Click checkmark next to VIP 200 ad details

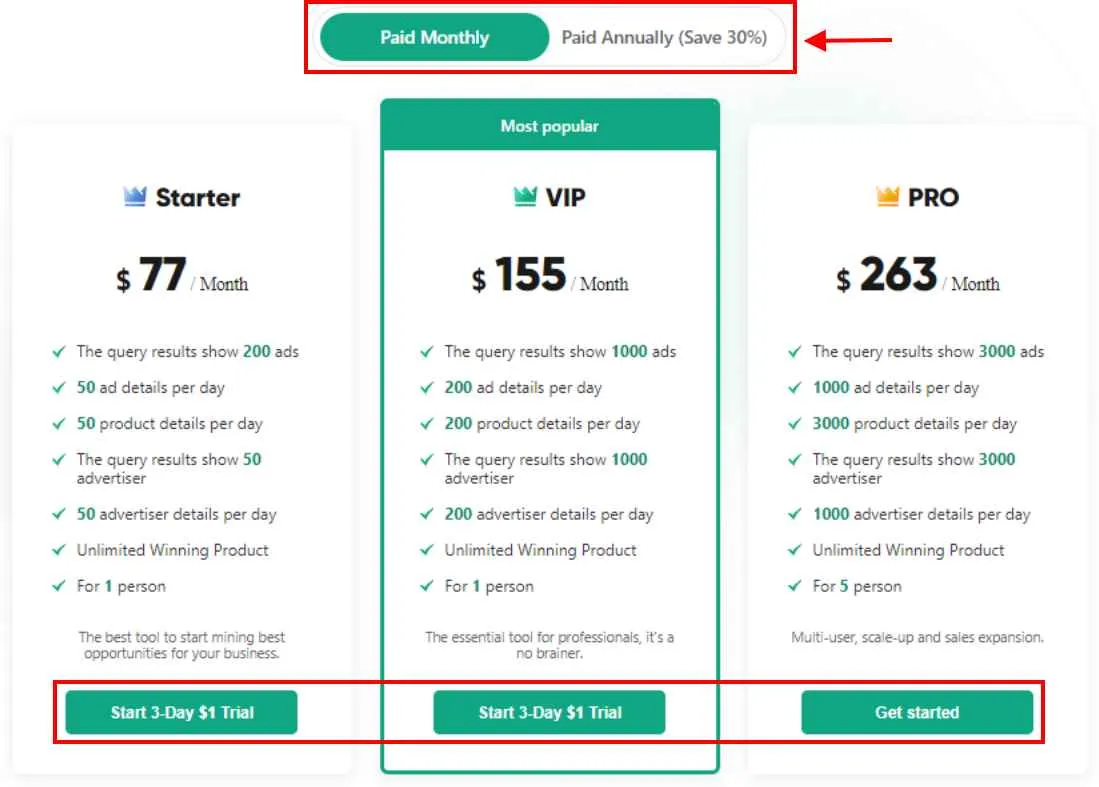427,388
